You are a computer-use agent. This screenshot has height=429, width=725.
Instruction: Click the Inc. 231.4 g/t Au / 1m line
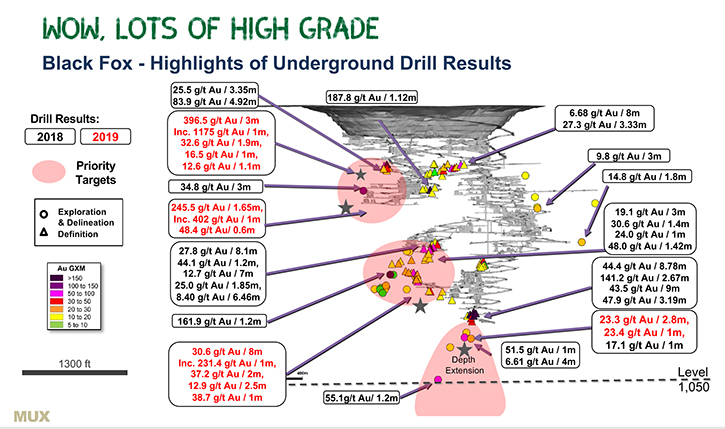coord(227,363)
